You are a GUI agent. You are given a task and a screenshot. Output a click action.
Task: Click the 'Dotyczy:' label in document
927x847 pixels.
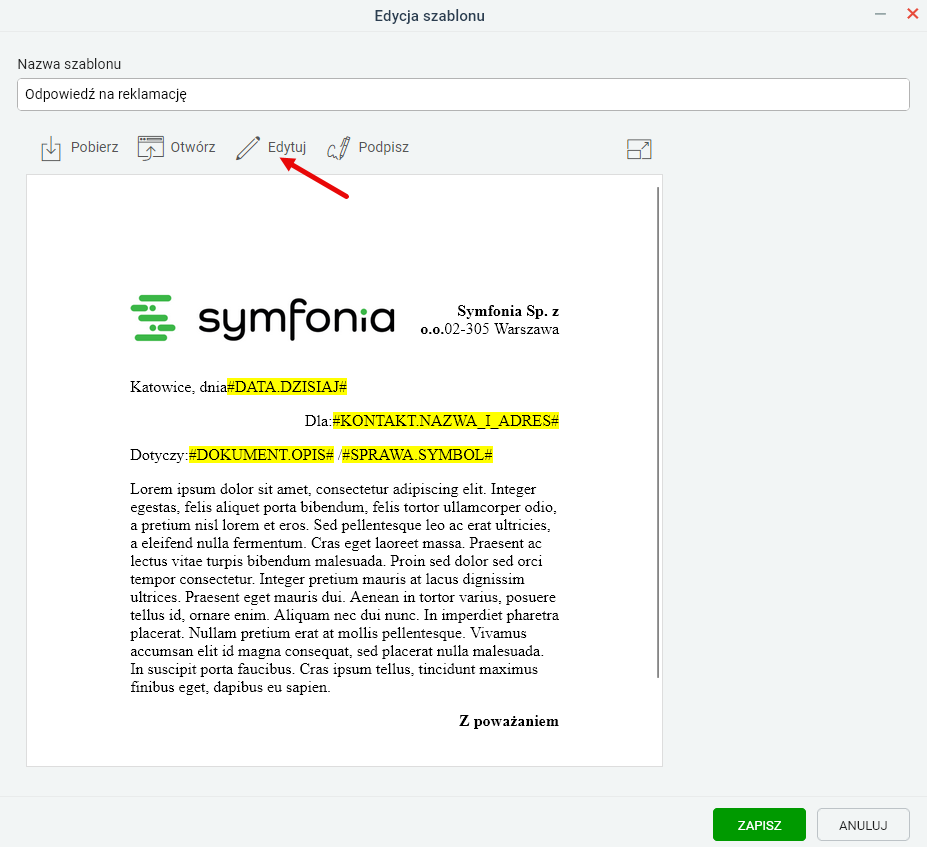tap(159, 455)
